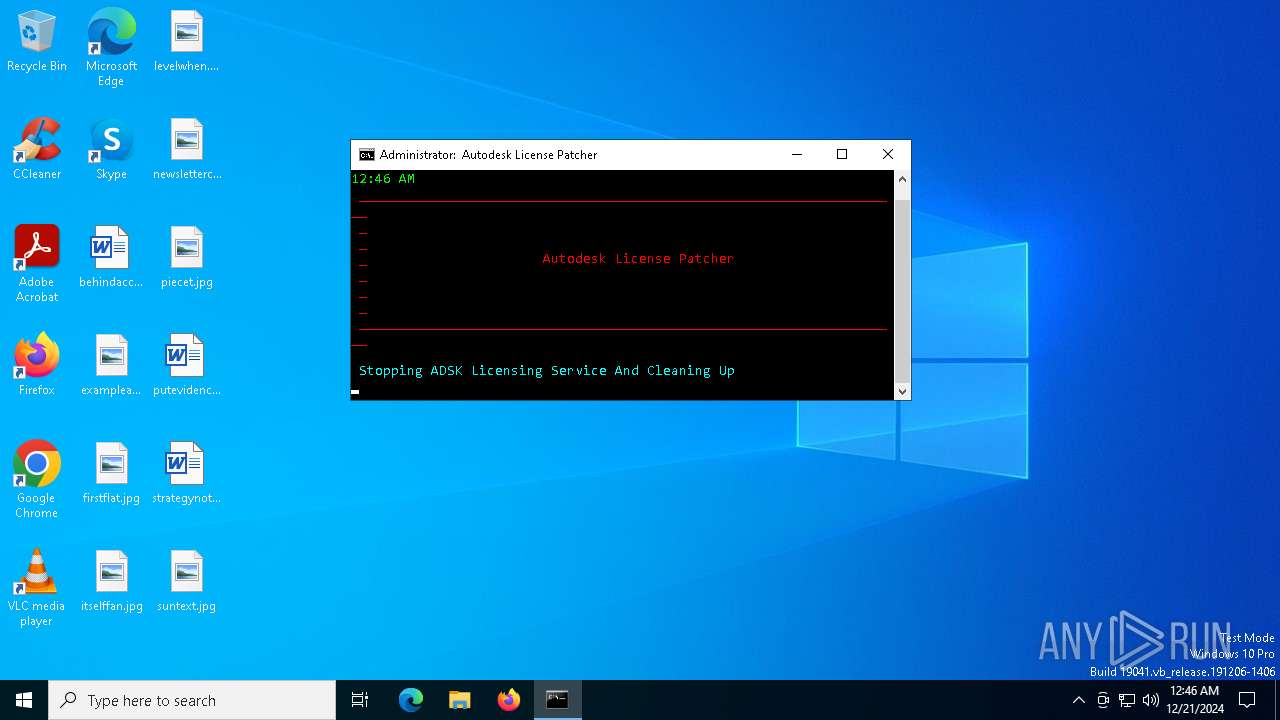Open CCleaner desktop shortcut
Screen dimensions: 1280x720
coord(37,150)
